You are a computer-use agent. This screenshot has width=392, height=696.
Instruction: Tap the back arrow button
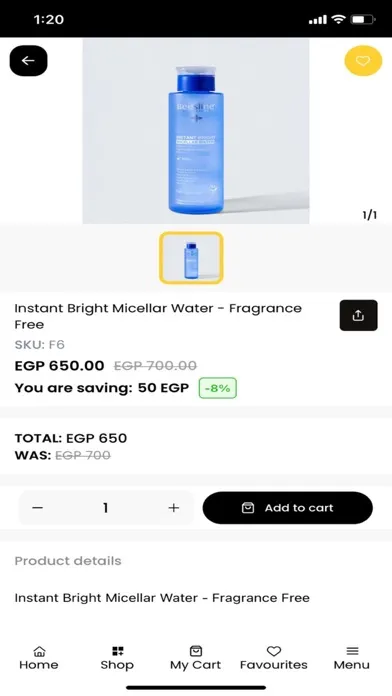point(28,61)
